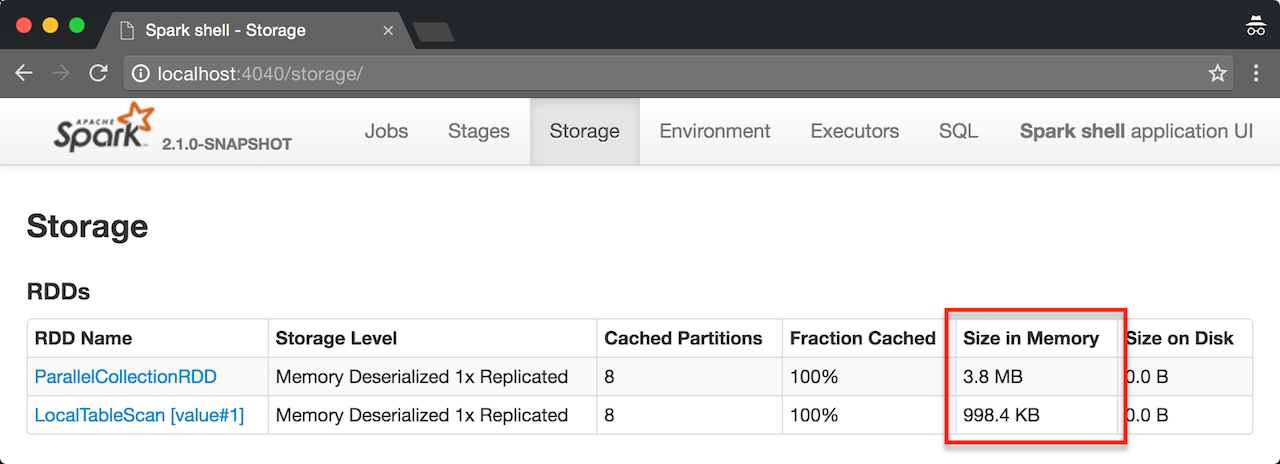Click the localhost:4040/storage/ address bar

[600, 73]
